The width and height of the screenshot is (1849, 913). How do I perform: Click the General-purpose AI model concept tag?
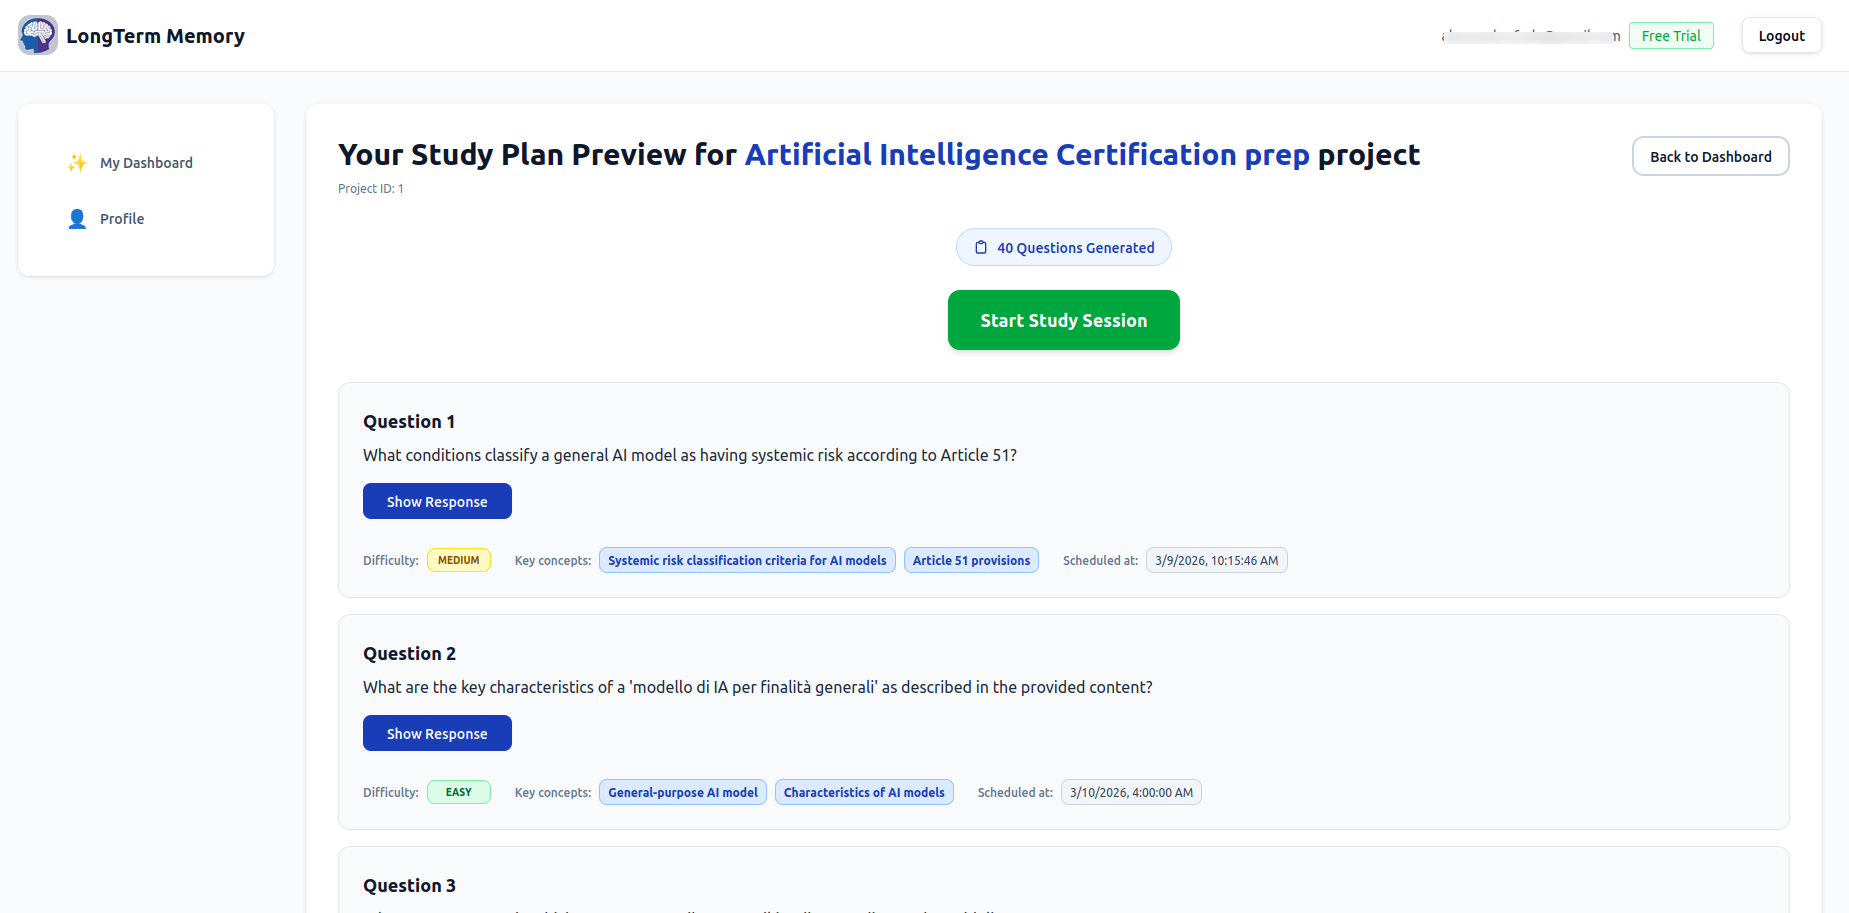683,793
